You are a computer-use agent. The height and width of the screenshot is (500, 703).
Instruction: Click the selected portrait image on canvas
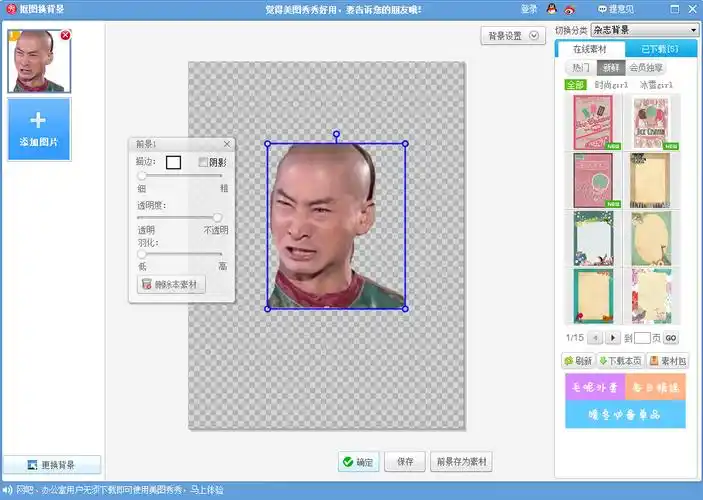point(336,226)
